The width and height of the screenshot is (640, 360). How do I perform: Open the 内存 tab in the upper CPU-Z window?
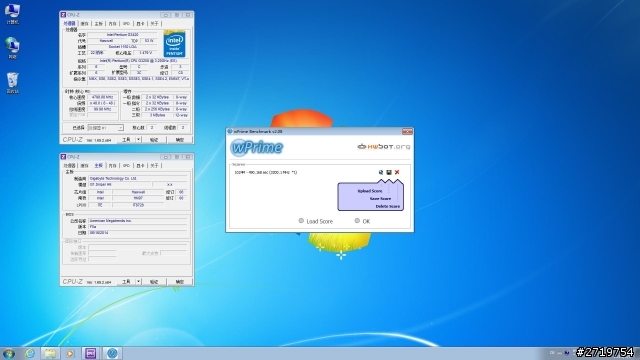pos(113,24)
